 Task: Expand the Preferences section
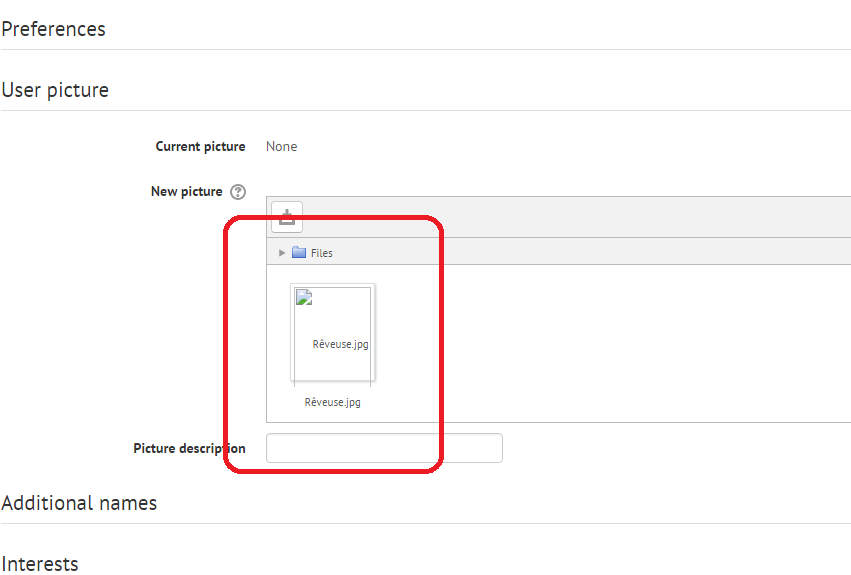coord(53,29)
